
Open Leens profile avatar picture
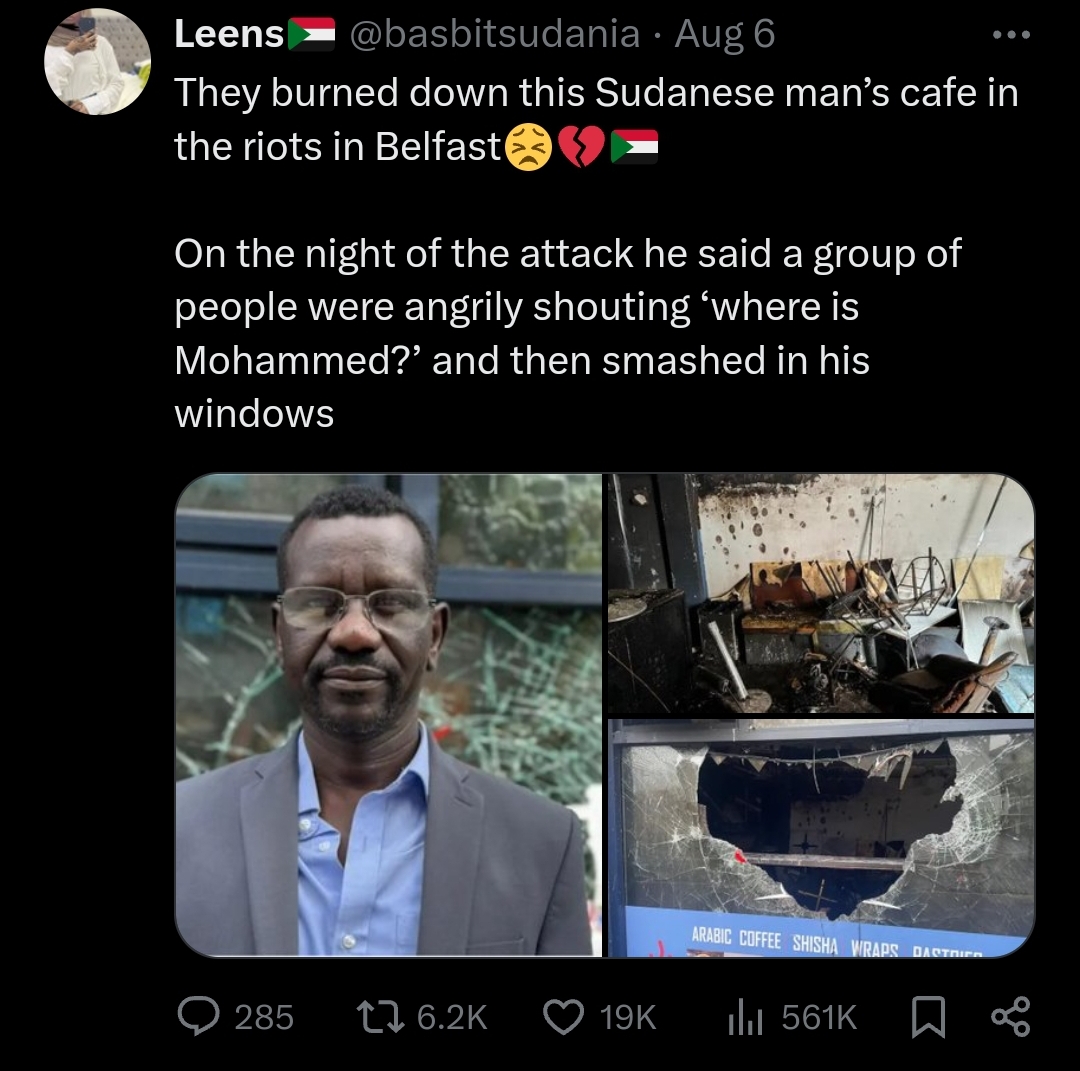point(97,61)
